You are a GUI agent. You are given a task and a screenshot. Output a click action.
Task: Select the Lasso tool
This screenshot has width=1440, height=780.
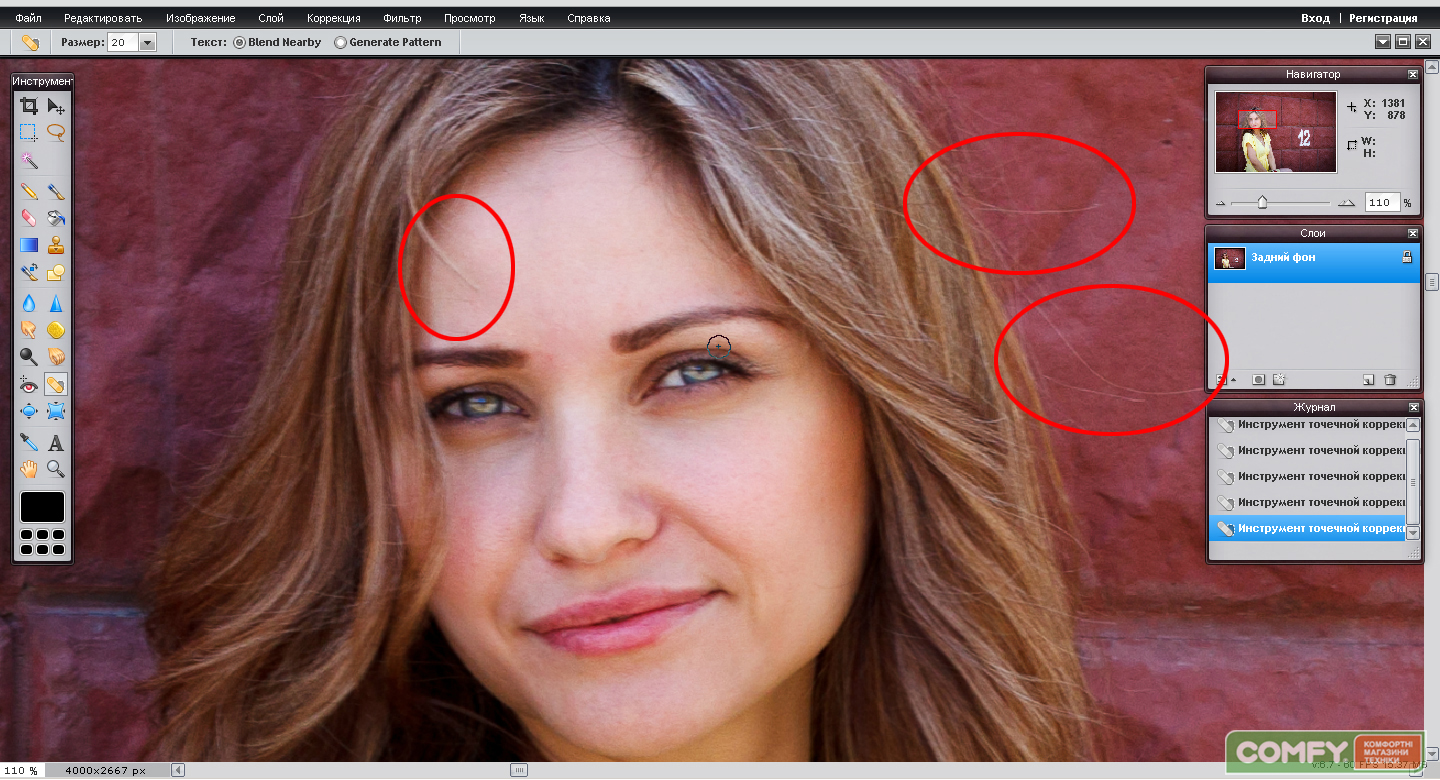pyautogui.click(x=56, y=131)
